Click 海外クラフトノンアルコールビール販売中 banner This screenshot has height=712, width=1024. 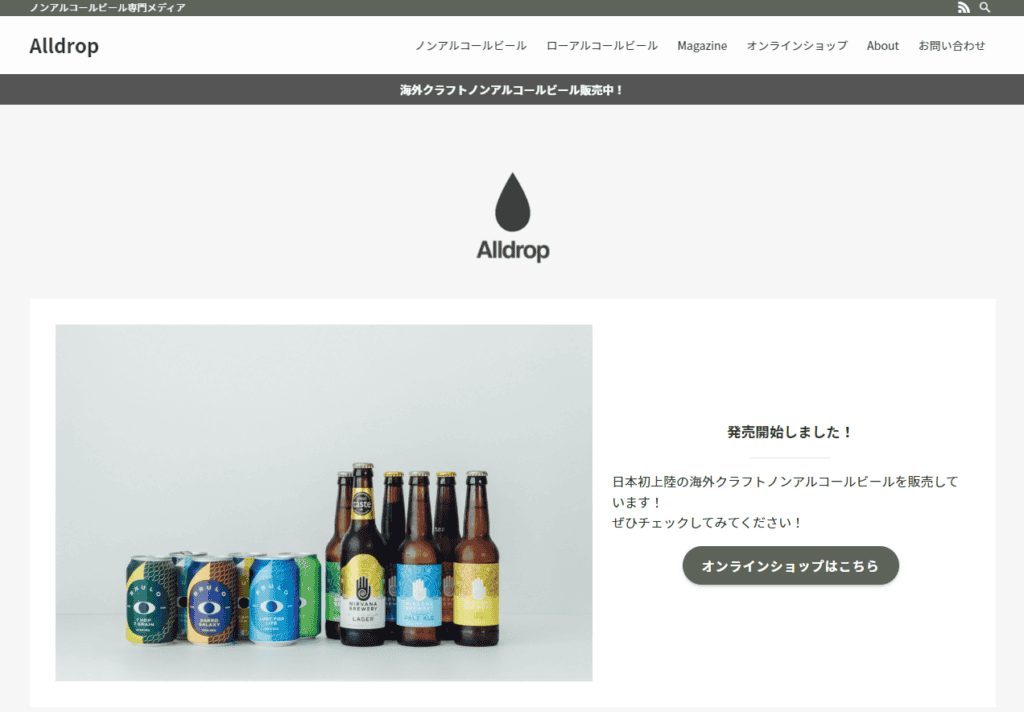point(512,89)
